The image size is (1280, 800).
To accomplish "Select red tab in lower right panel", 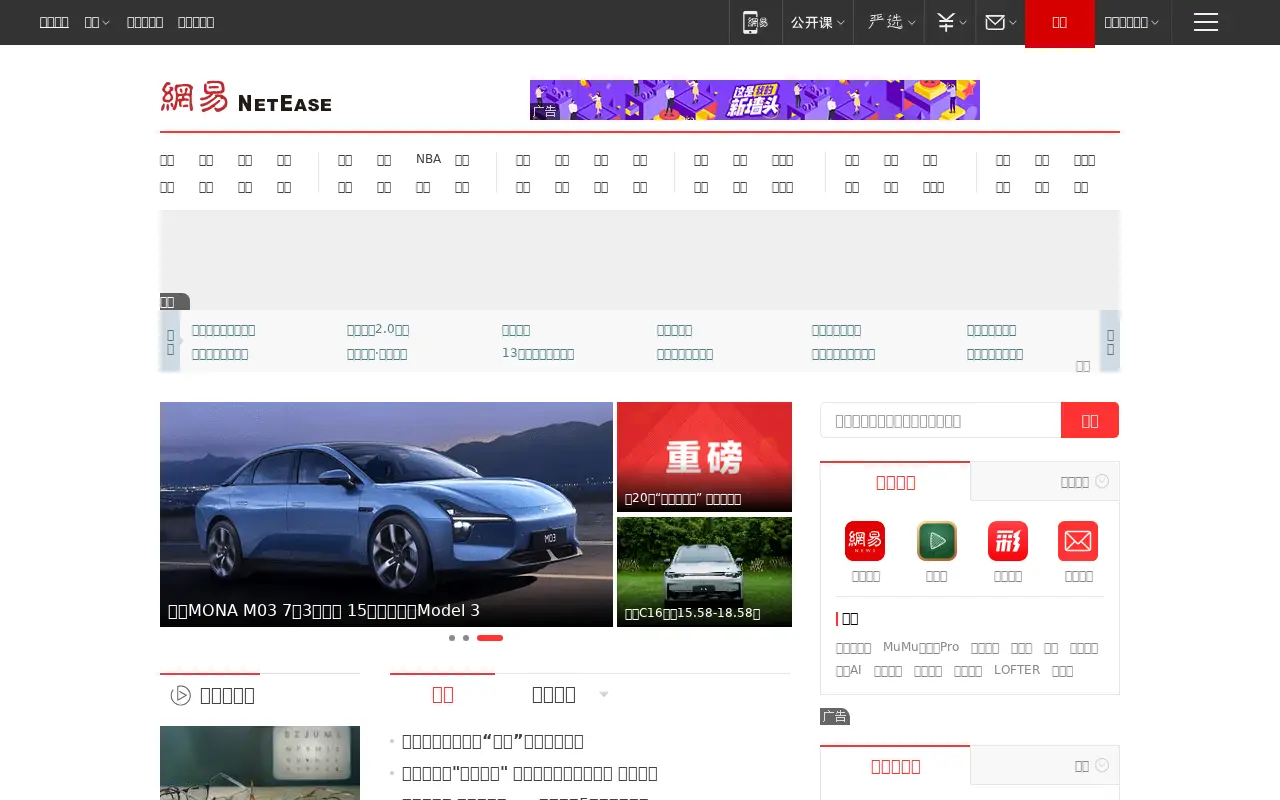I will (x=895, y=766).
